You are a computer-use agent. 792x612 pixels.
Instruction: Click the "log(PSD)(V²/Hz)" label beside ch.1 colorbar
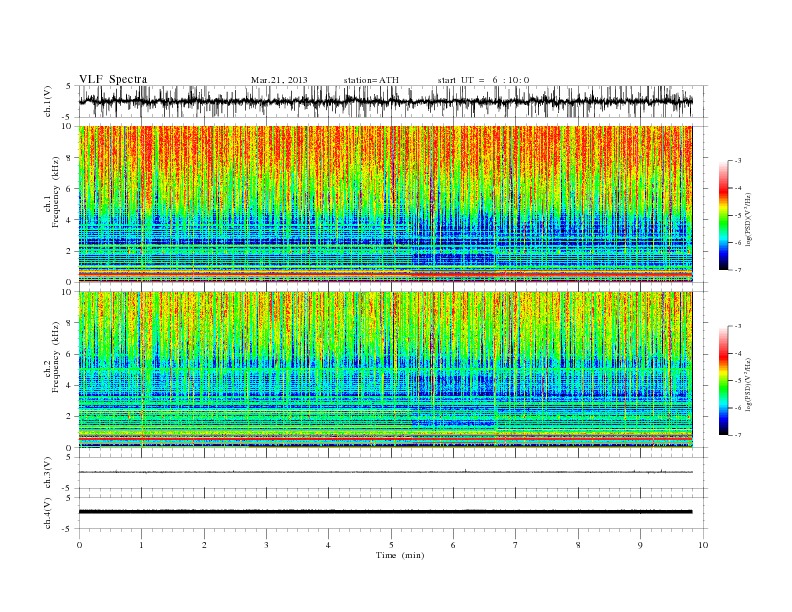[x=748, y=220]
